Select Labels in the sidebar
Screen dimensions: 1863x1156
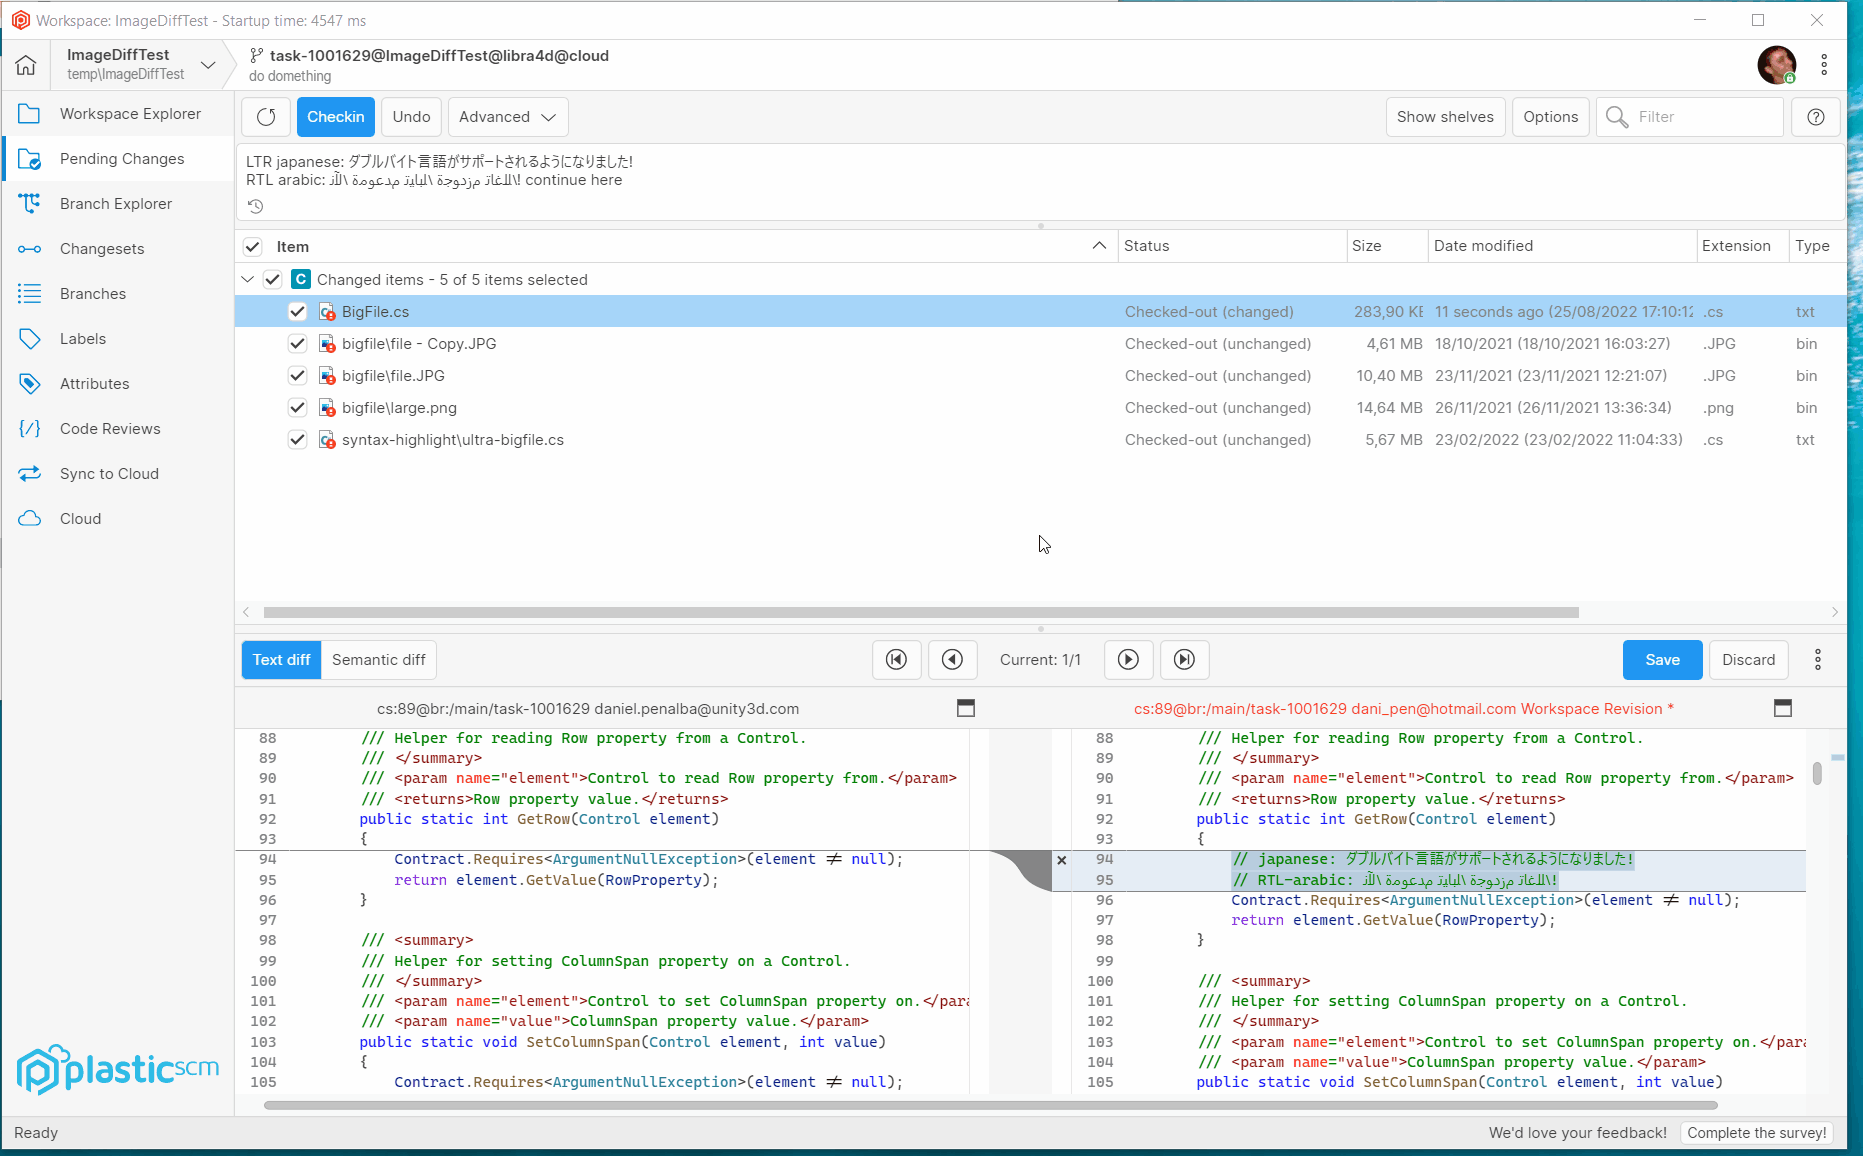82,338
